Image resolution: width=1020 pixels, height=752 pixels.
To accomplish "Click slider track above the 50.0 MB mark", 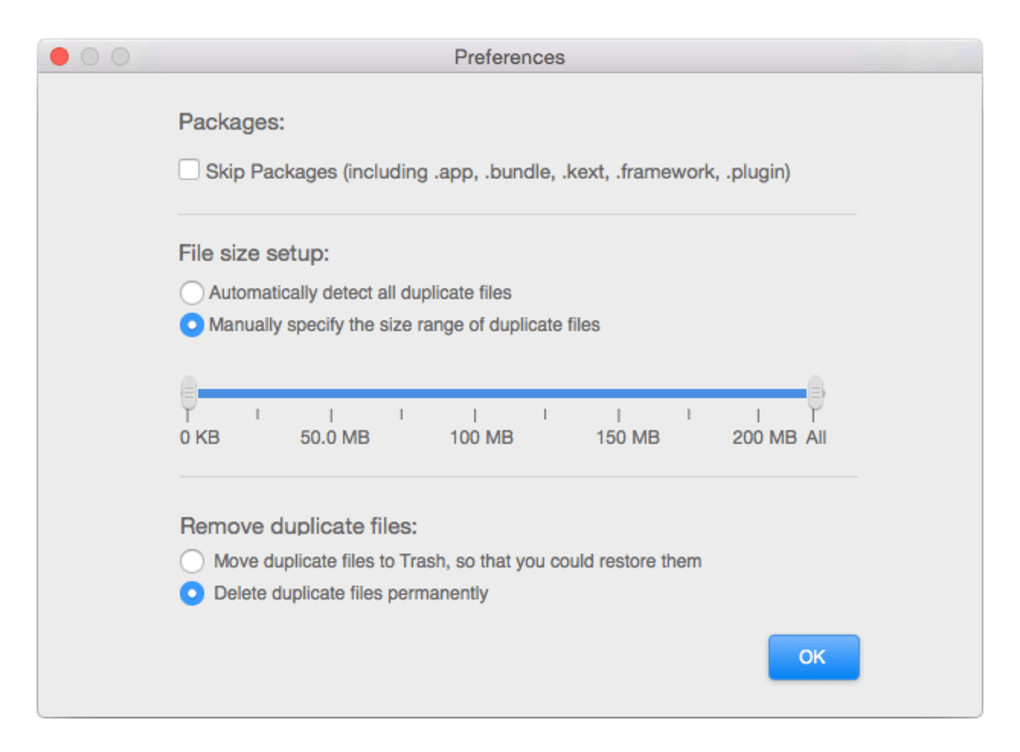I will [x=331, y=394].
